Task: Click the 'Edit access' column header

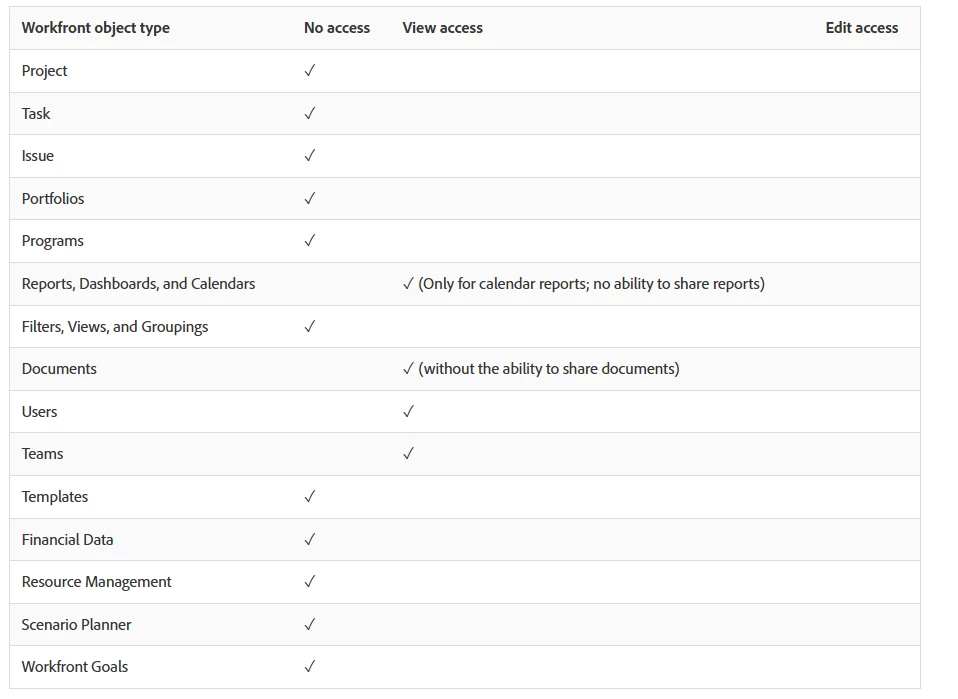Action: (x=862, y=28)
